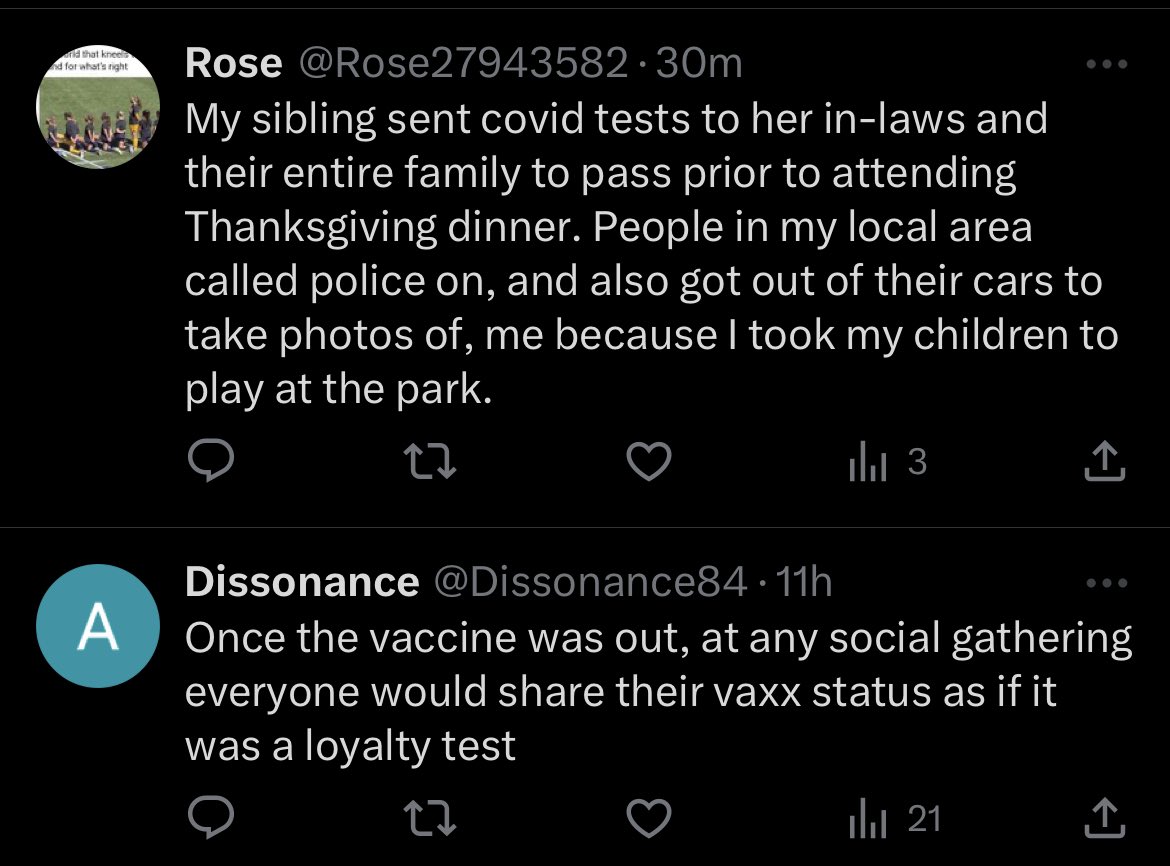Open the @Dissonance84 handle
The image size is (1170, 866).
point(588,582)
